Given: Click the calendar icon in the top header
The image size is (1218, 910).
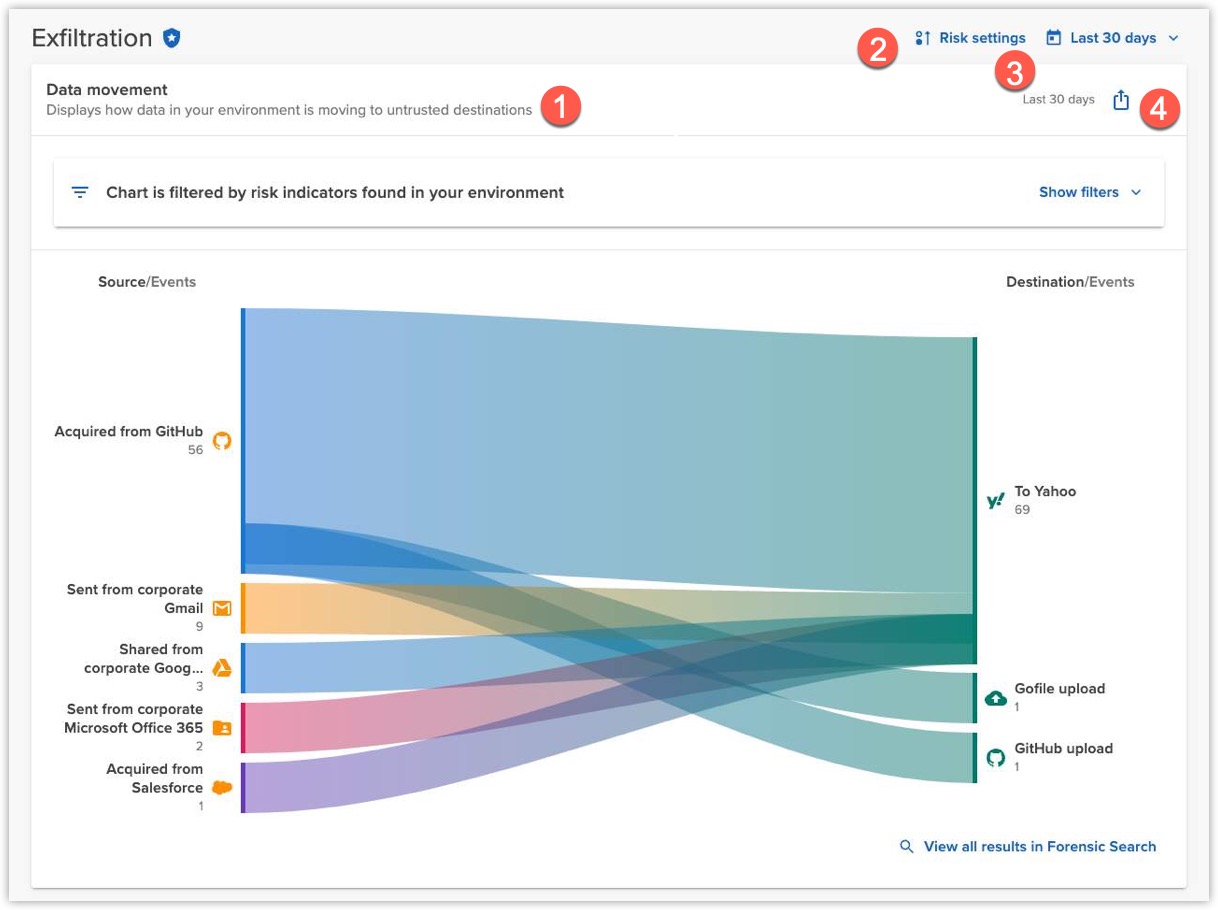Looking at the screenshot, I should 1052,36.
